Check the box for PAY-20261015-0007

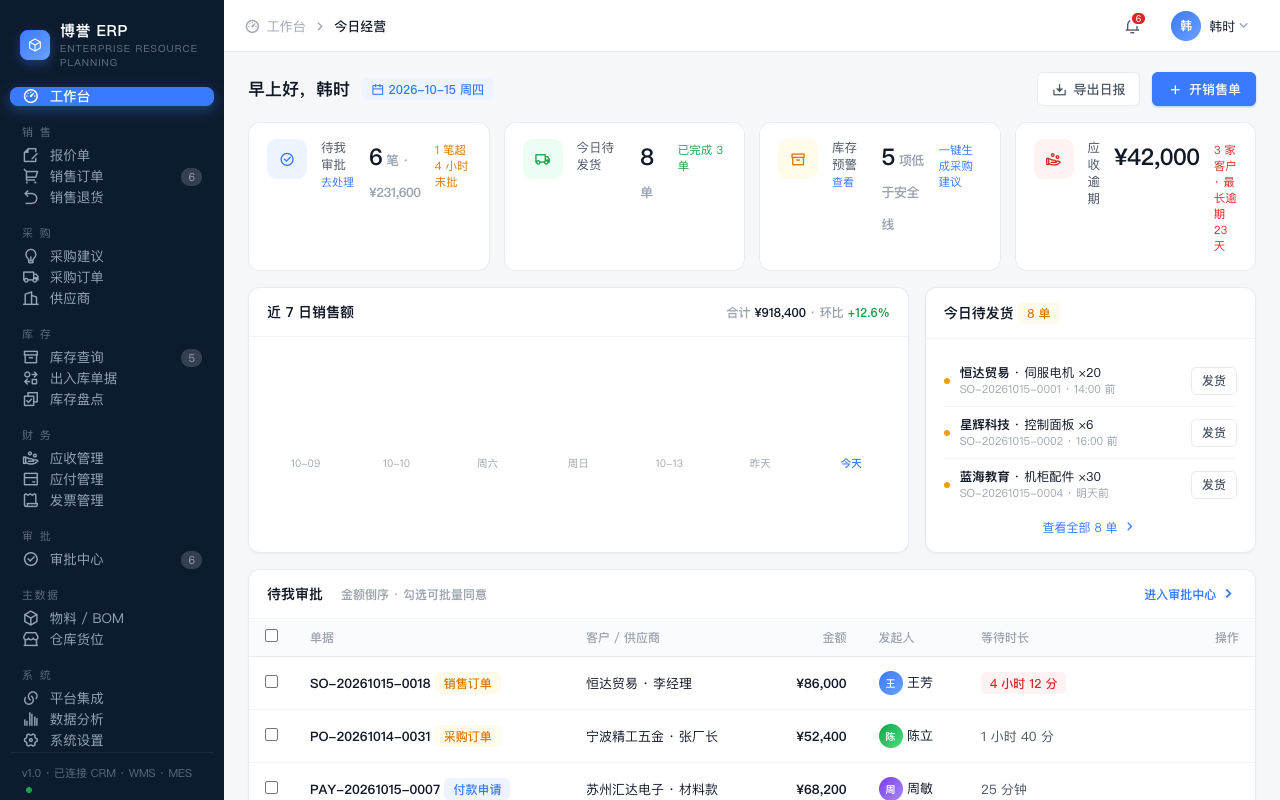point(271,788)
